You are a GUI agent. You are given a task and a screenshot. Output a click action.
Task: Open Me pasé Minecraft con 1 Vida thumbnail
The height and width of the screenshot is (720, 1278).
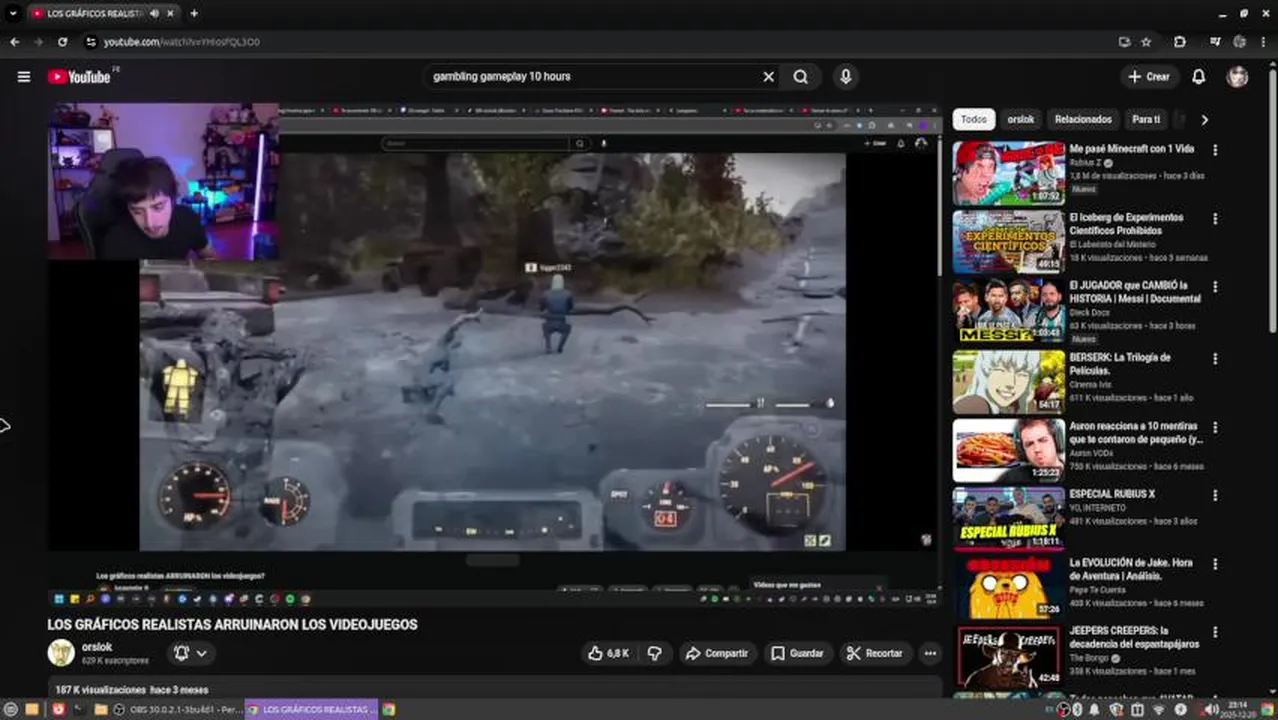pyautogui.click(x=1008, y=173)
